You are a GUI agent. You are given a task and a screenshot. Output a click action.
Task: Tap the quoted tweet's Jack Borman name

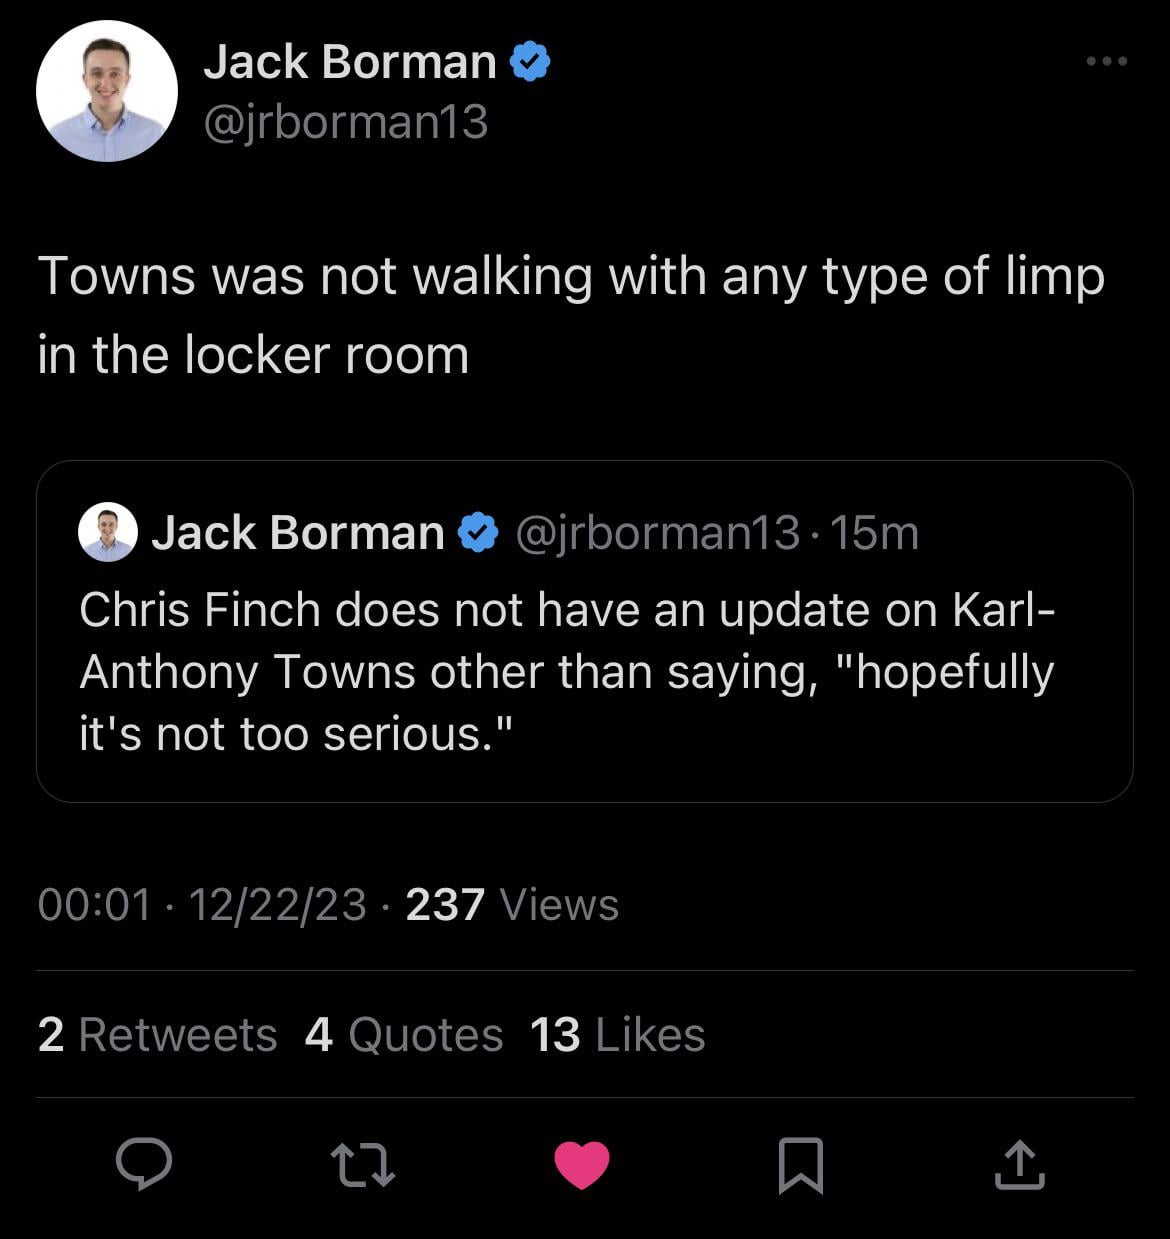pos(298,532)
